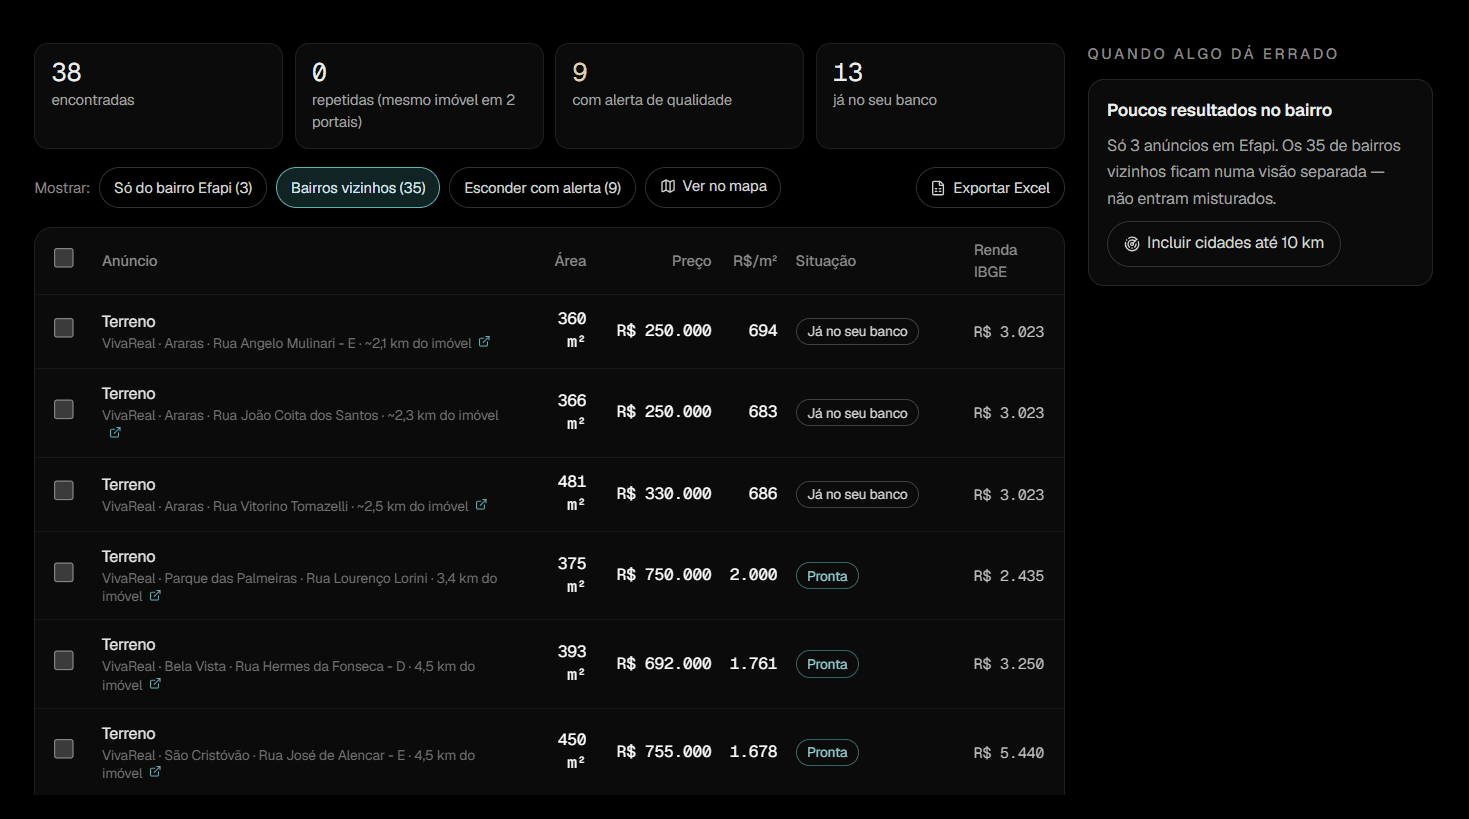1469x819 pixels.
Task: Click the Exportar Excel button label
Action: [1001, 188]
